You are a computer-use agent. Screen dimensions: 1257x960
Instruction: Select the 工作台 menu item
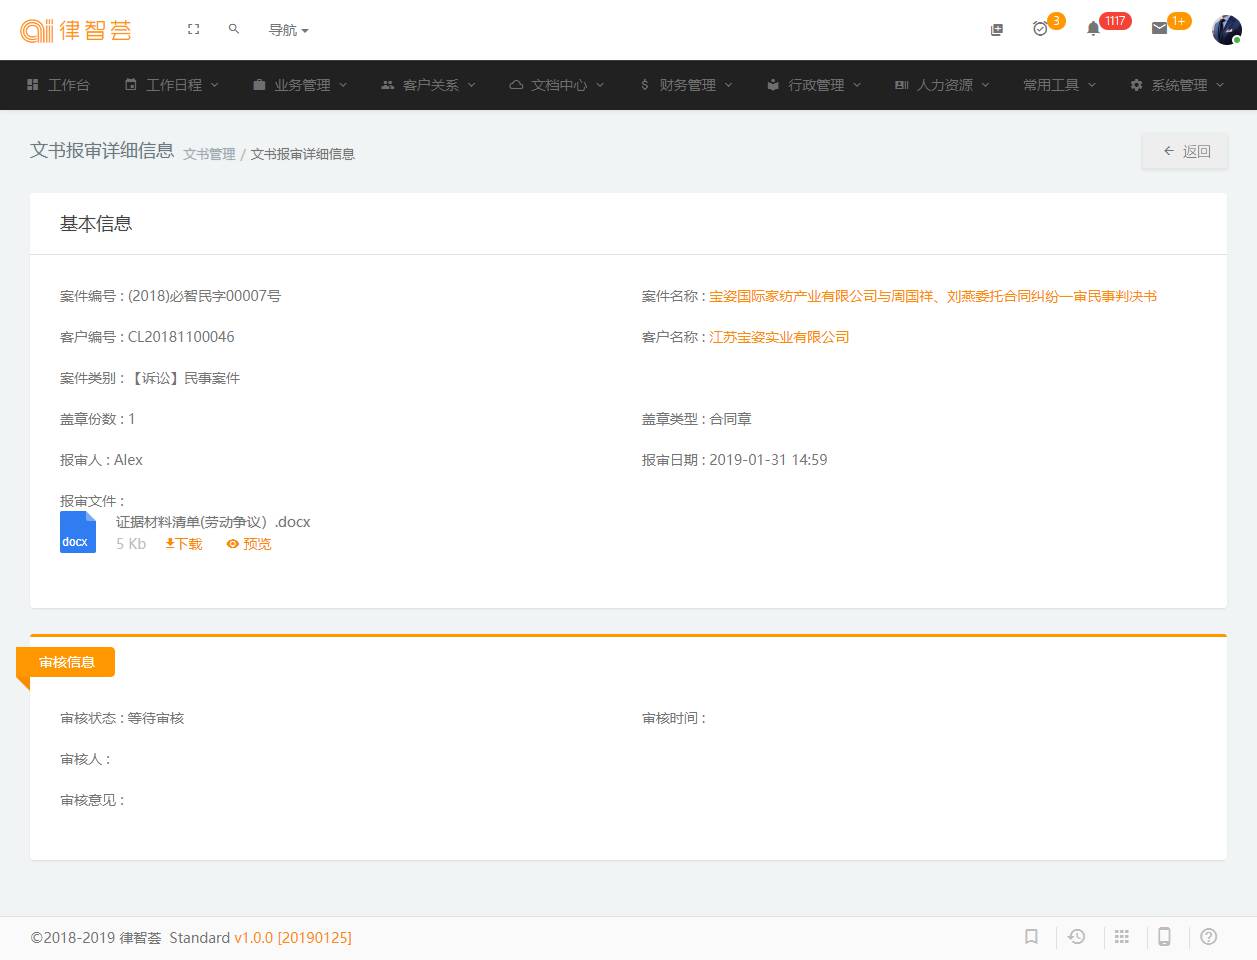(60, 85)
